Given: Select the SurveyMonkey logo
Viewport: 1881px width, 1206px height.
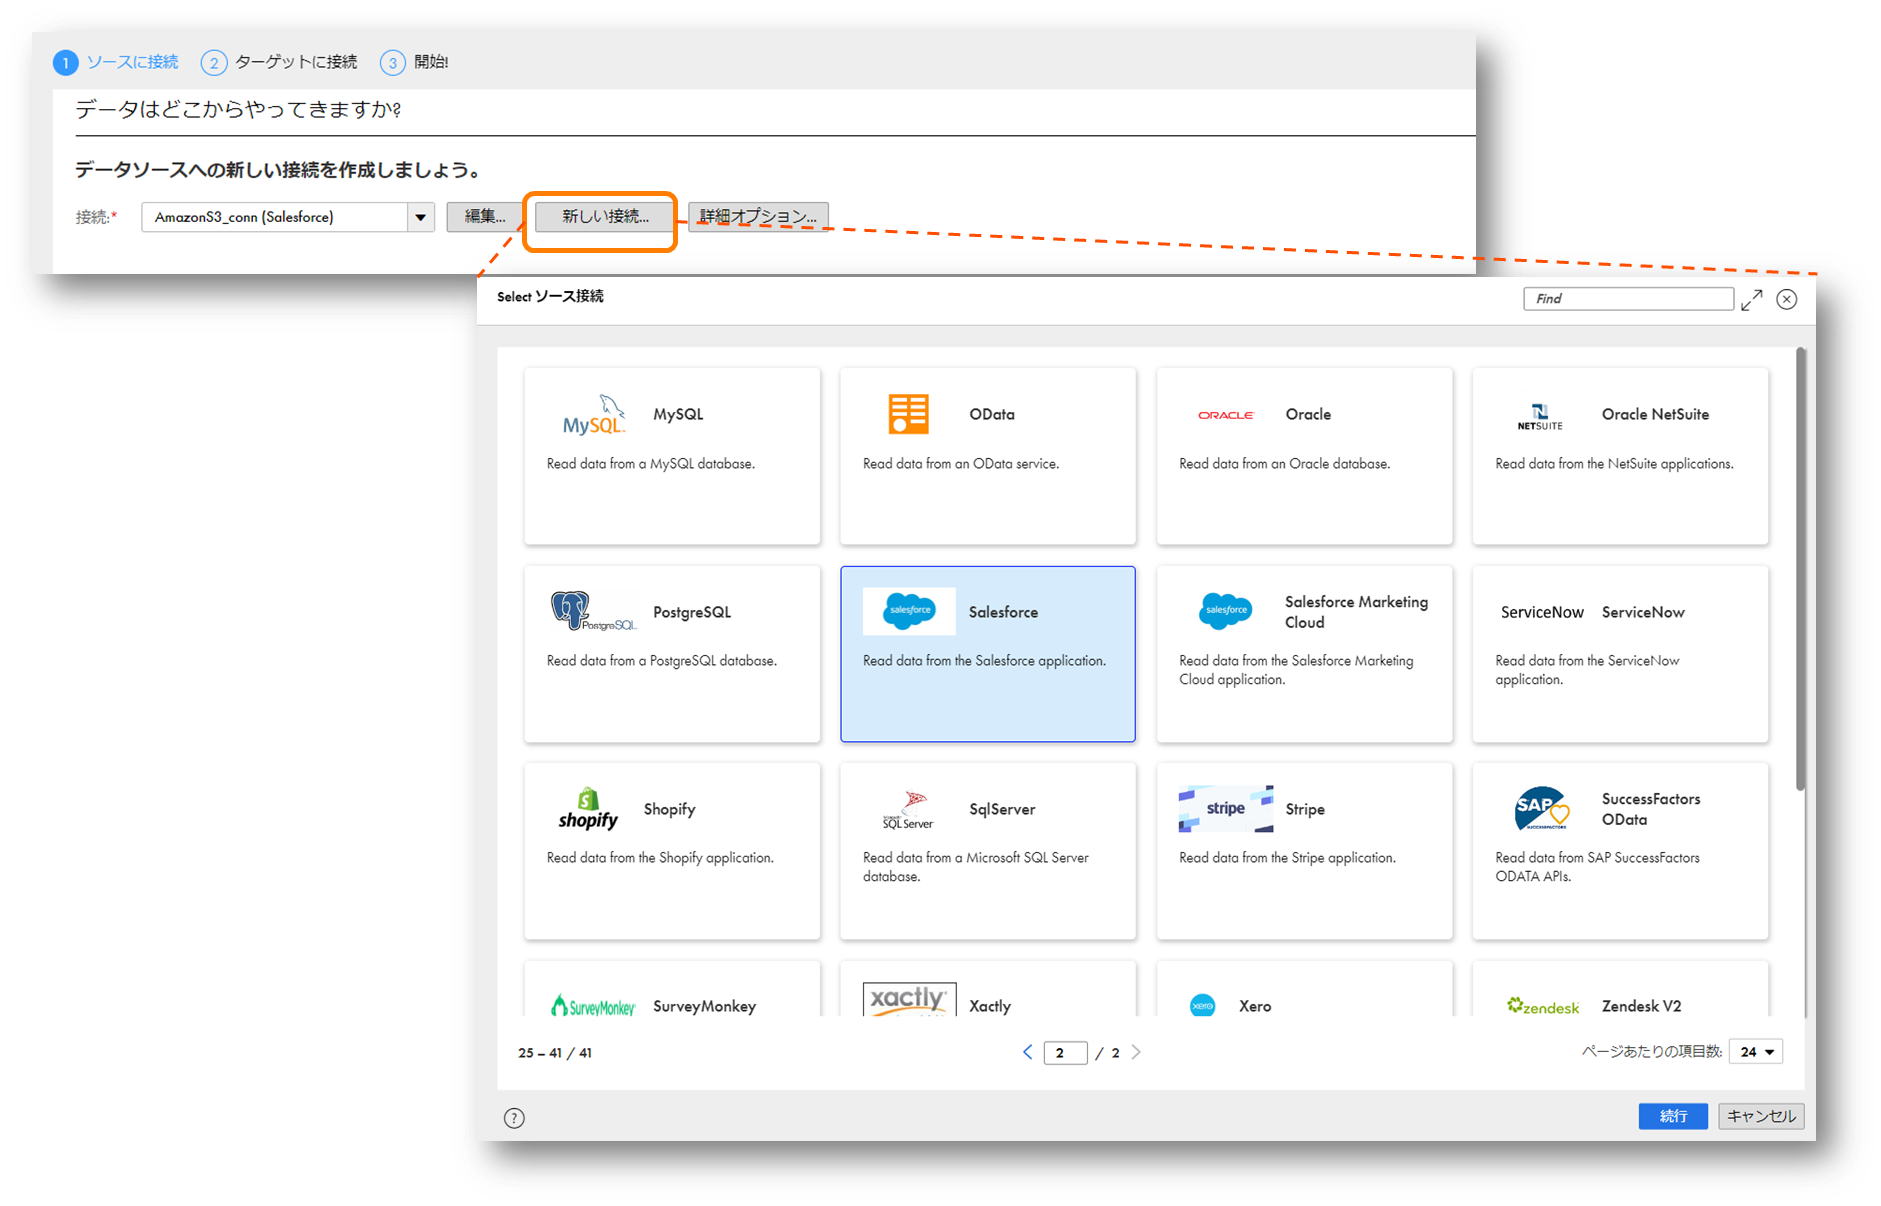Looking at the screenshot, I should click(x=592, y=1005).
